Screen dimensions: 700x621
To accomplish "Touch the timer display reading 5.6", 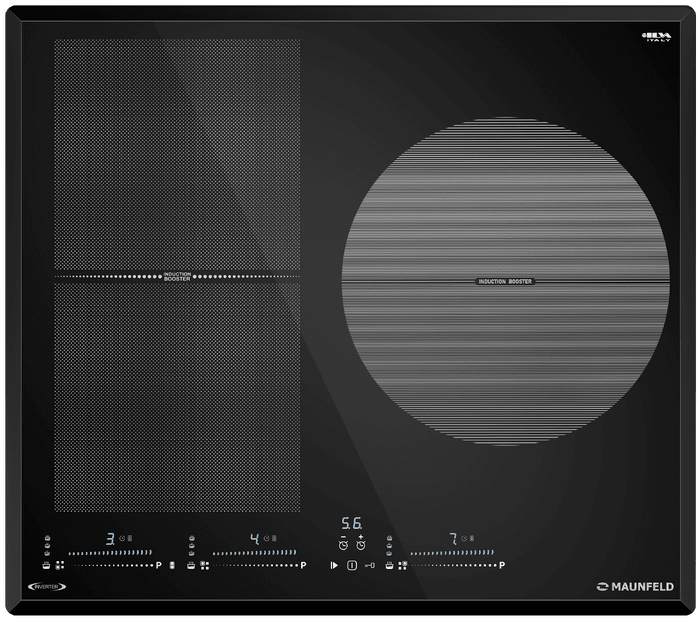I will coord(351,523).
